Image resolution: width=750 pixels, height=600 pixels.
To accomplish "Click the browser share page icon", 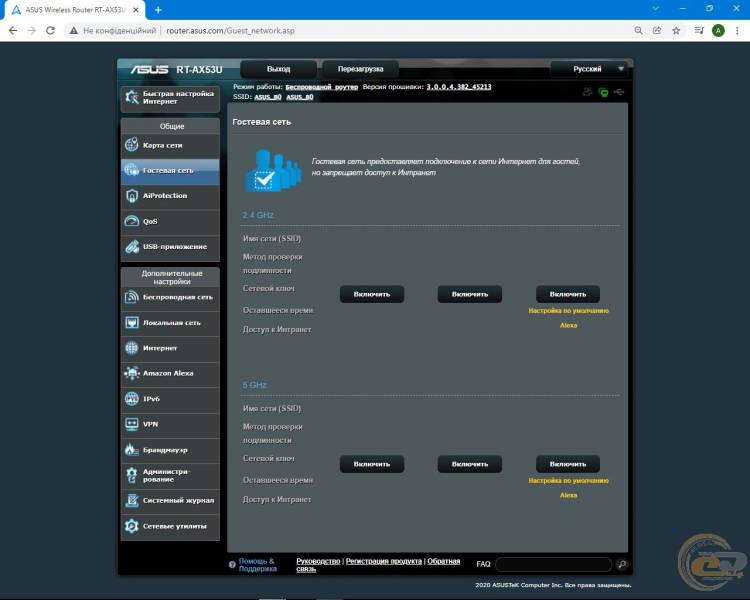I will 657,31.
